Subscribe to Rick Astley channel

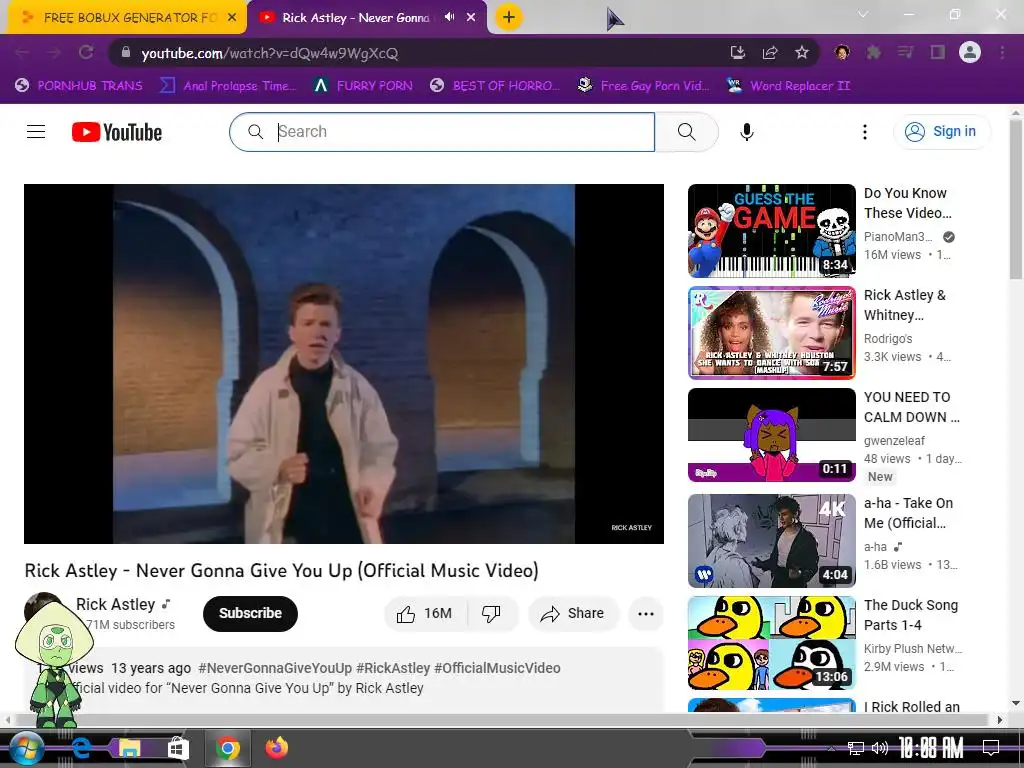(250, 613)
